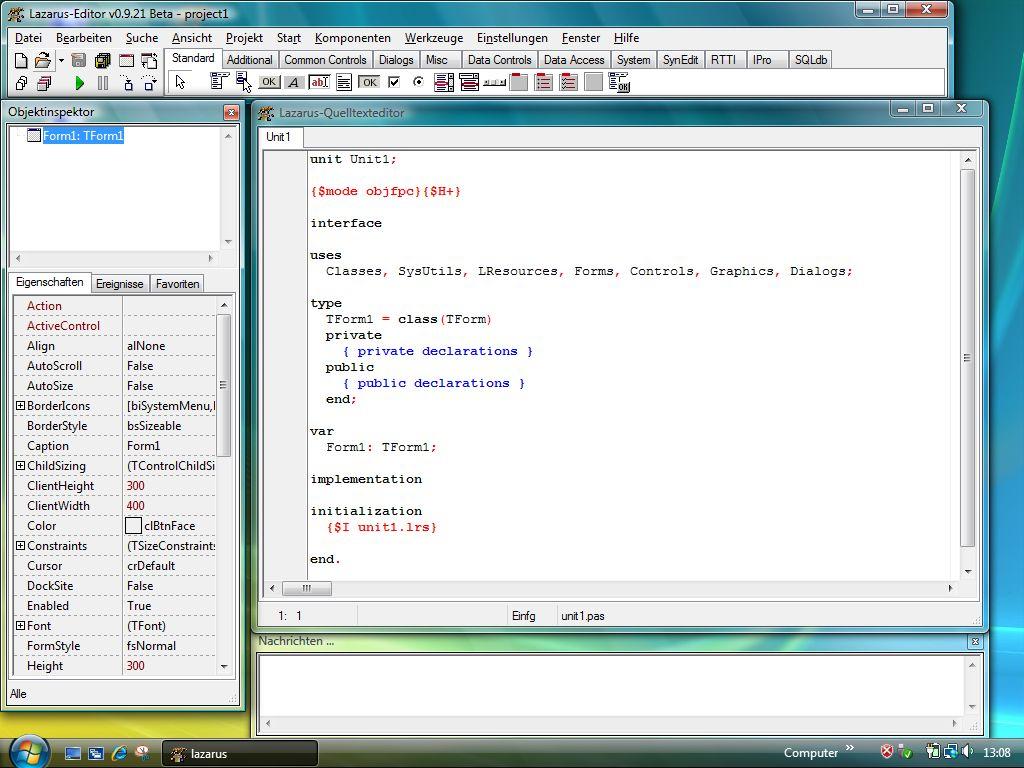
Task: Pick the TCheckGroup component in the palette
Action: tap(568, 82)
